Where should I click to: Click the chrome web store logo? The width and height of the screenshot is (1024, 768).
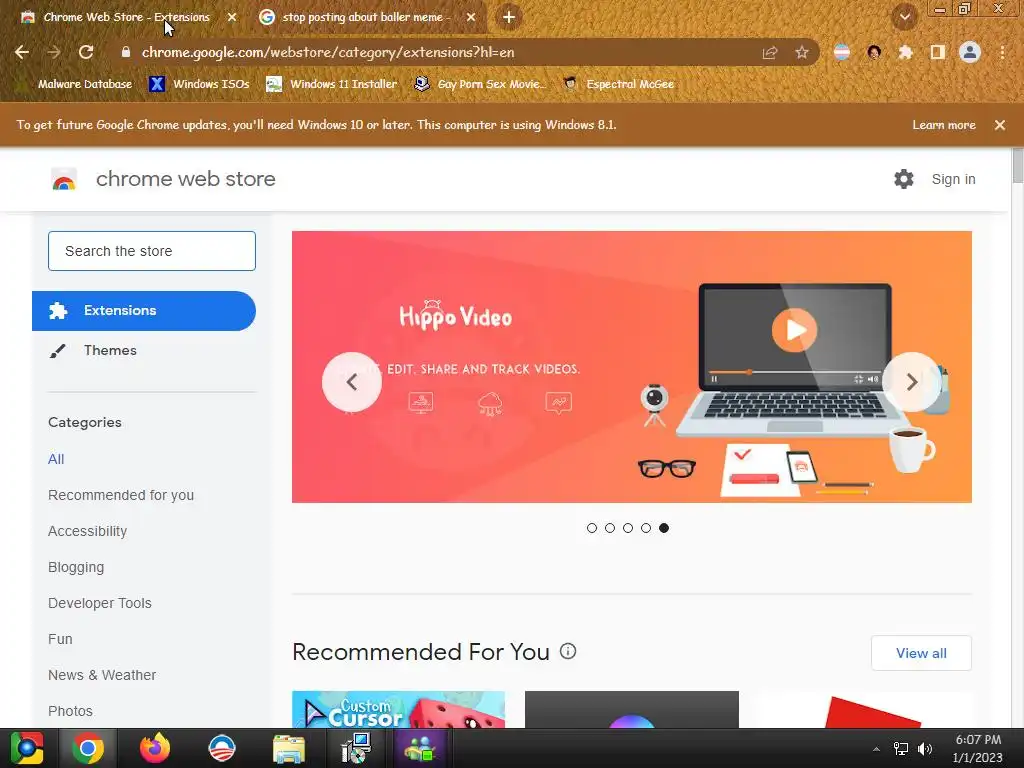pyautogui.click(x=64, y=179)
